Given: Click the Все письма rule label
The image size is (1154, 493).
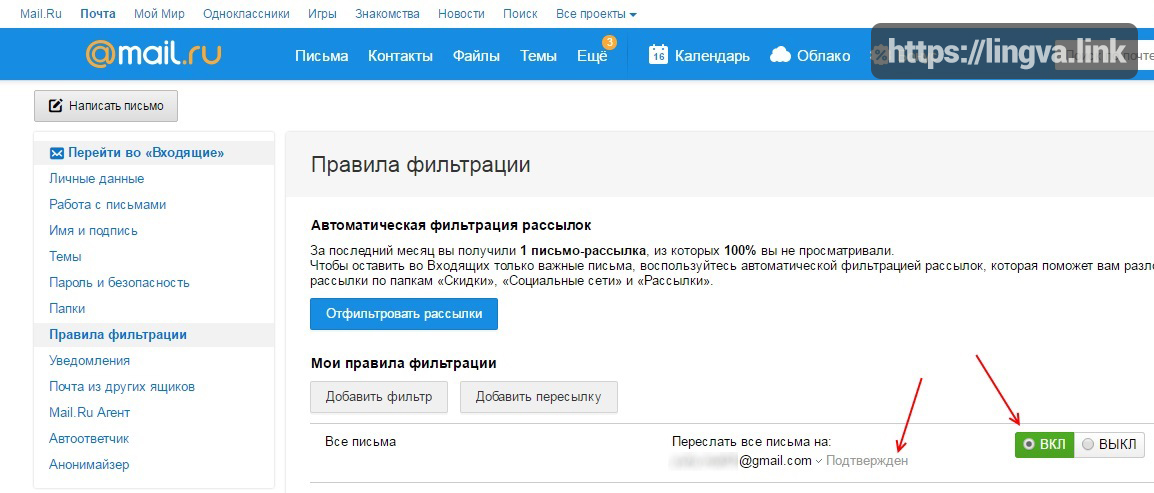Looking at the screenshot, I should pyautogui.click(x=361, y=442).
